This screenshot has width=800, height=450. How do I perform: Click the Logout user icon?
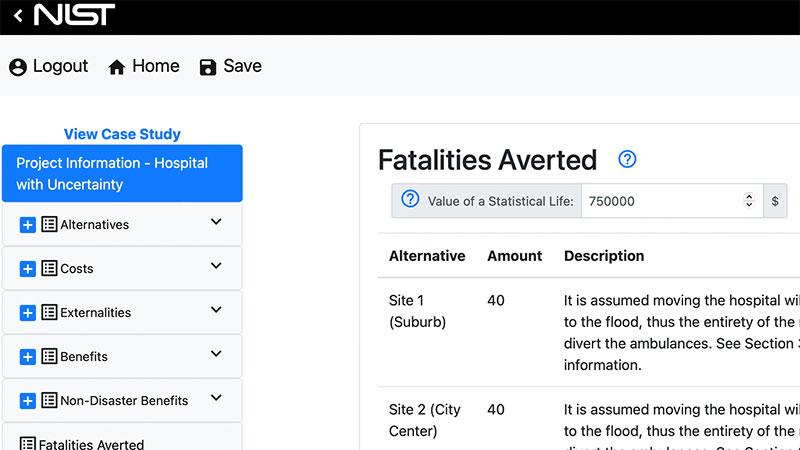pos(18,67)
